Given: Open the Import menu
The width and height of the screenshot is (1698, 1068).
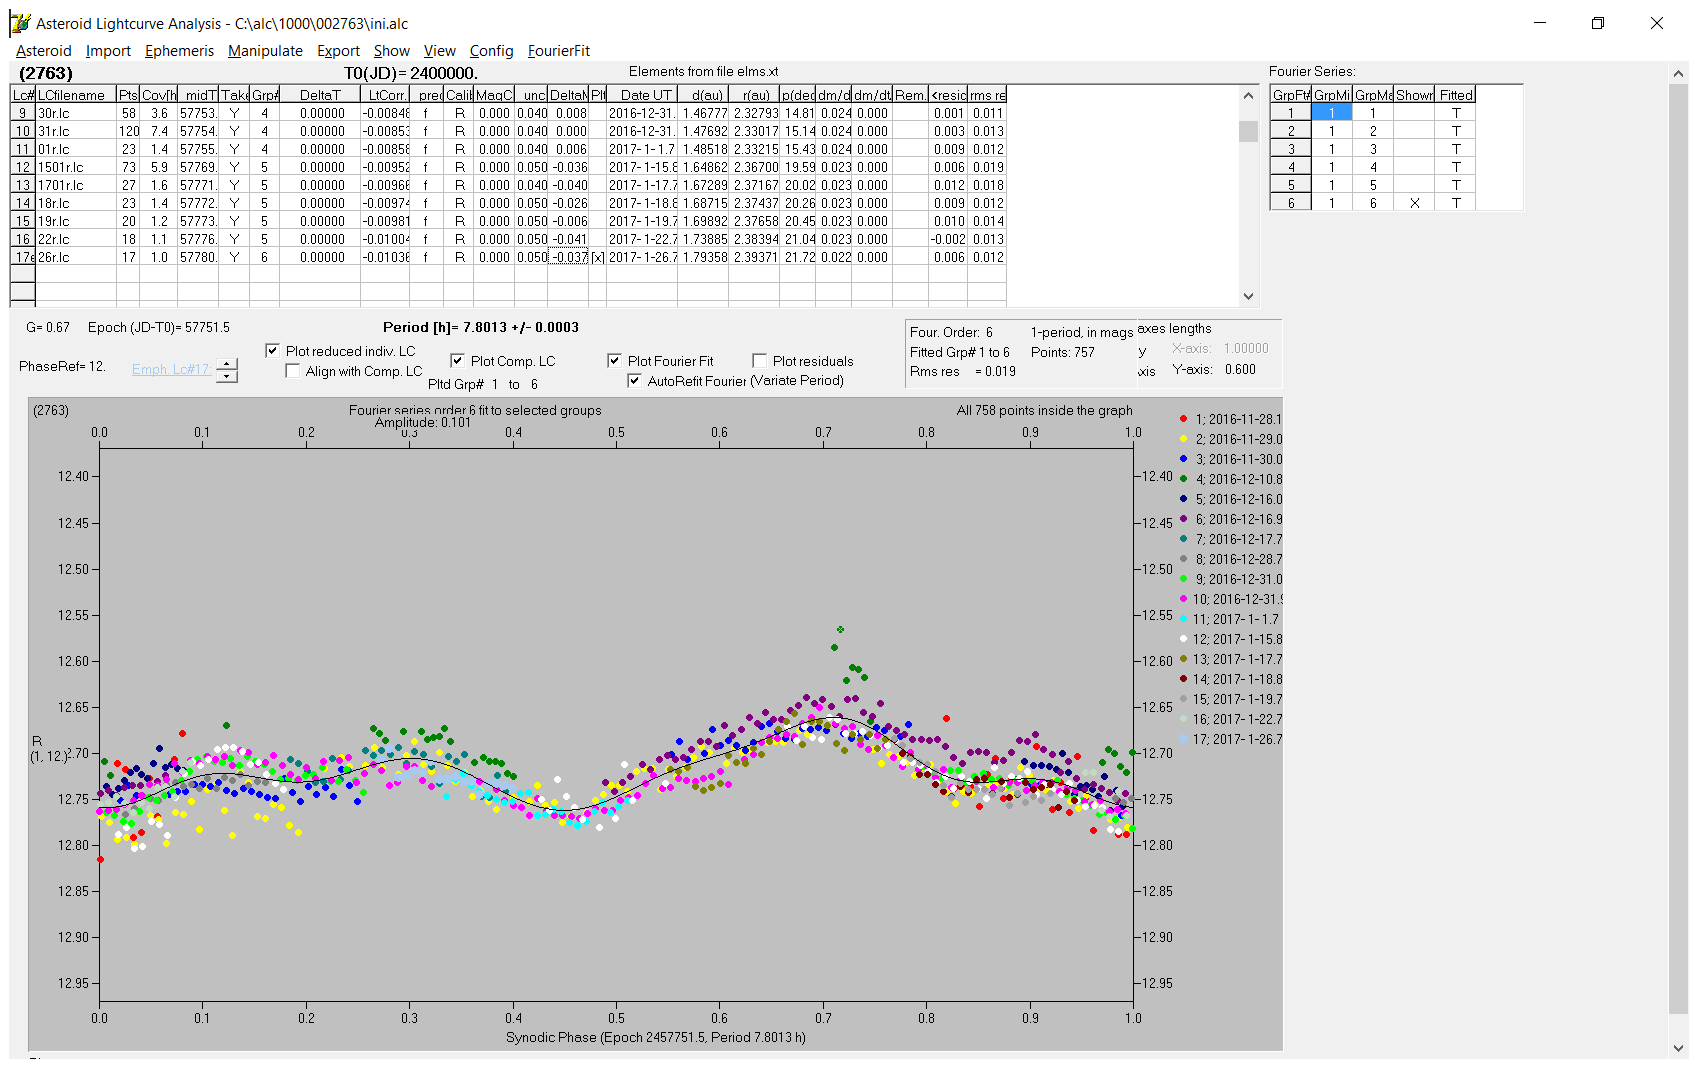Looking at the screenshot, I should (x=108, y=51).
